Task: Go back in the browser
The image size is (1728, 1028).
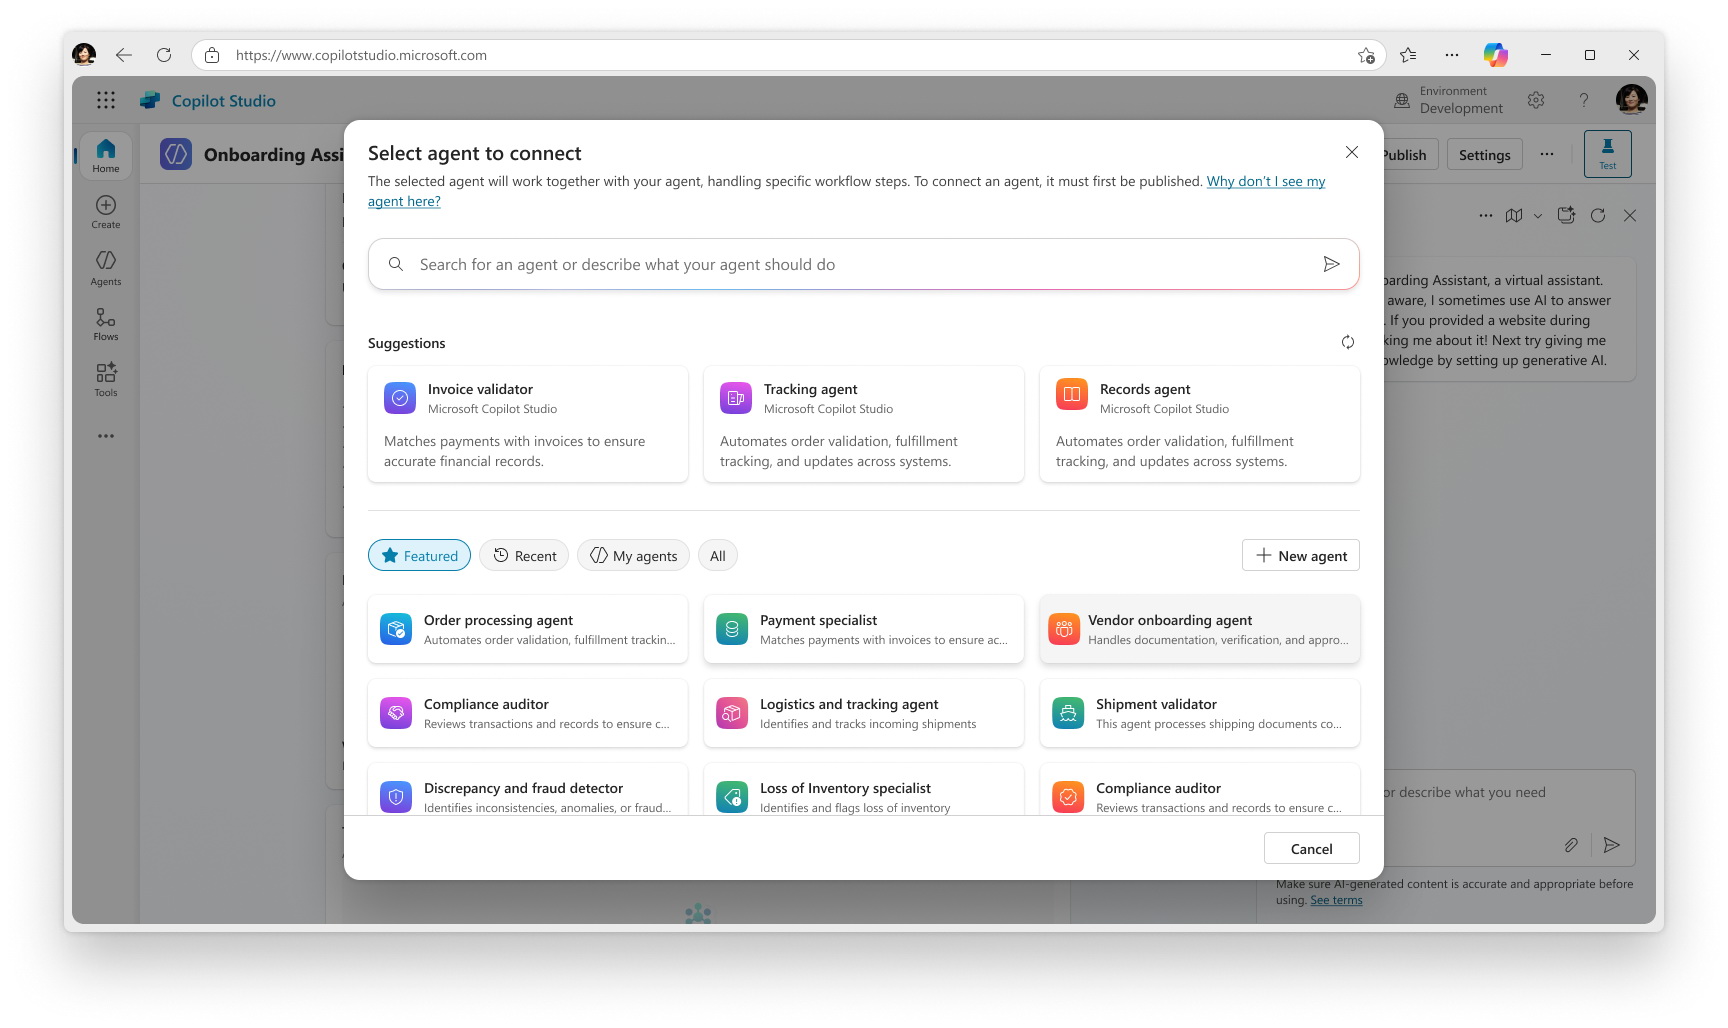Action: tap(123, 55)
